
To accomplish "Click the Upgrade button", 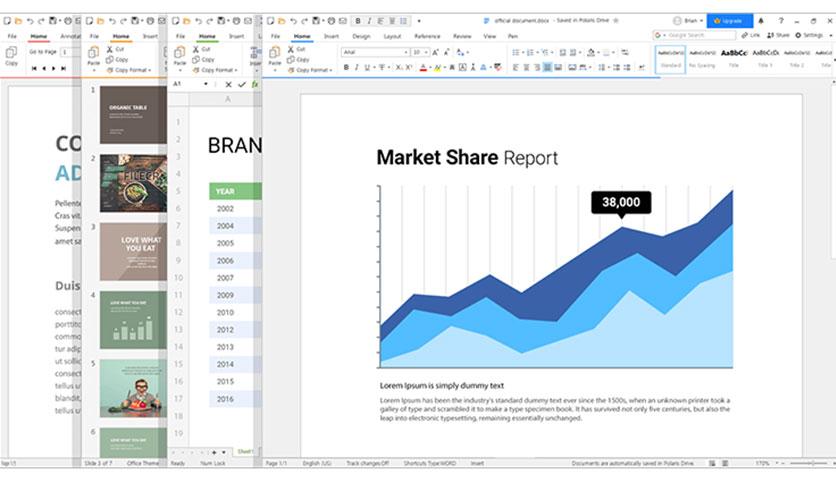I will point(729,21).
